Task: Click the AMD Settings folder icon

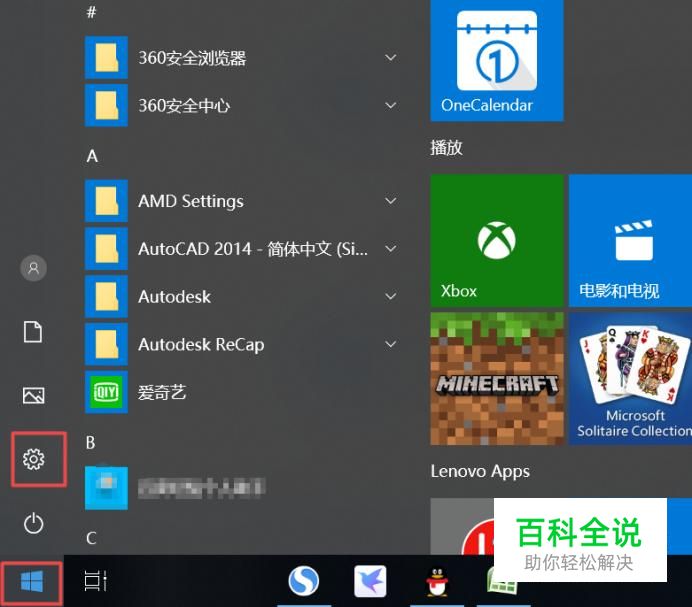Action: [x=106, y=200]
